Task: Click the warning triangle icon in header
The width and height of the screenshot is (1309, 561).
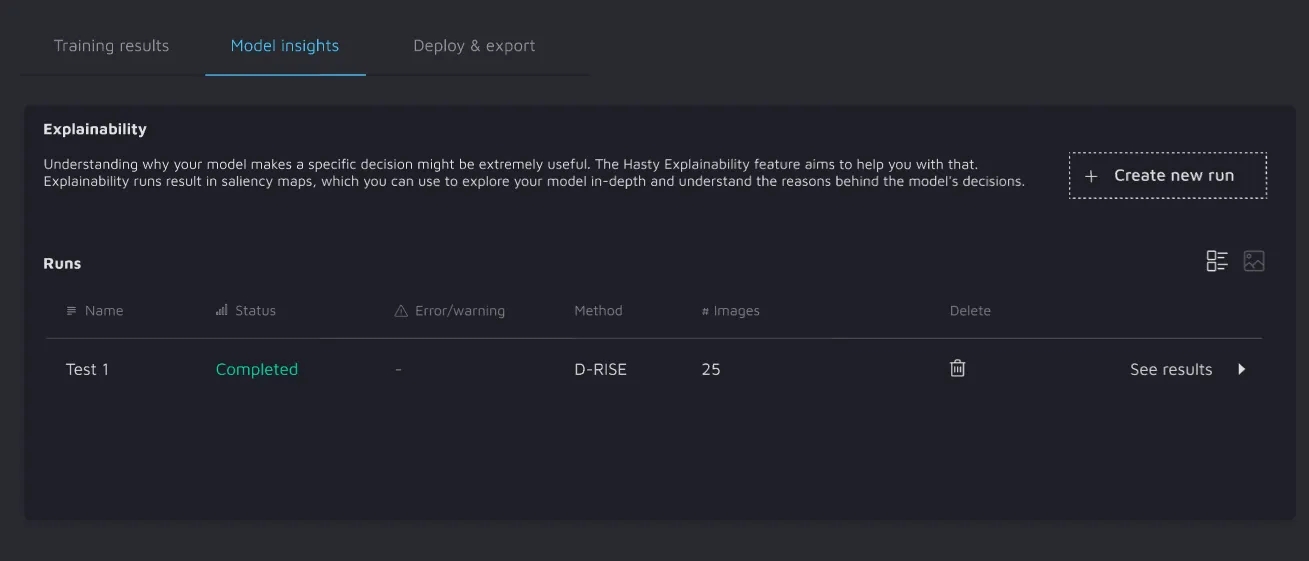Action: (401, 311)
